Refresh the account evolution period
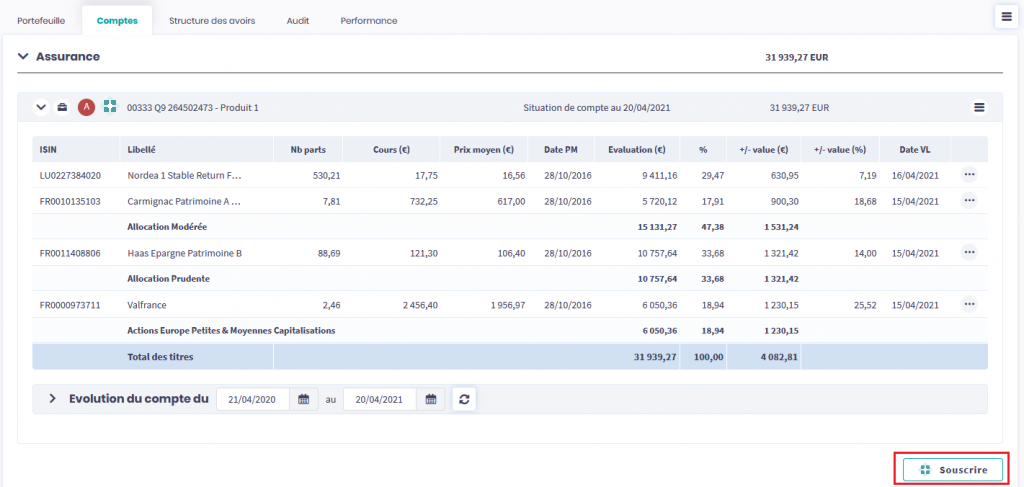Screen dimensions: 1024x487 point(464,399)
